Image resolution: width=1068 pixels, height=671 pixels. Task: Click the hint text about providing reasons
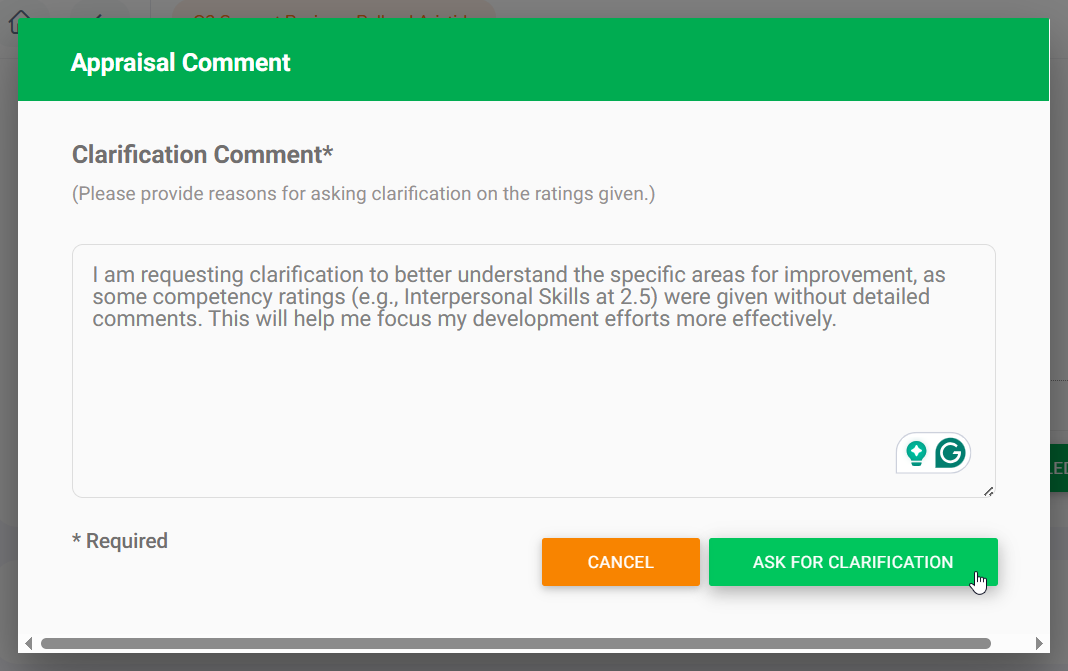[x=363, y=194]
